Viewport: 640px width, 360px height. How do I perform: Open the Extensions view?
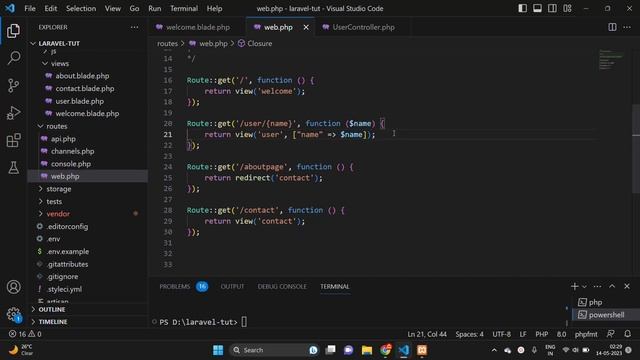click(x=13, y=140)
